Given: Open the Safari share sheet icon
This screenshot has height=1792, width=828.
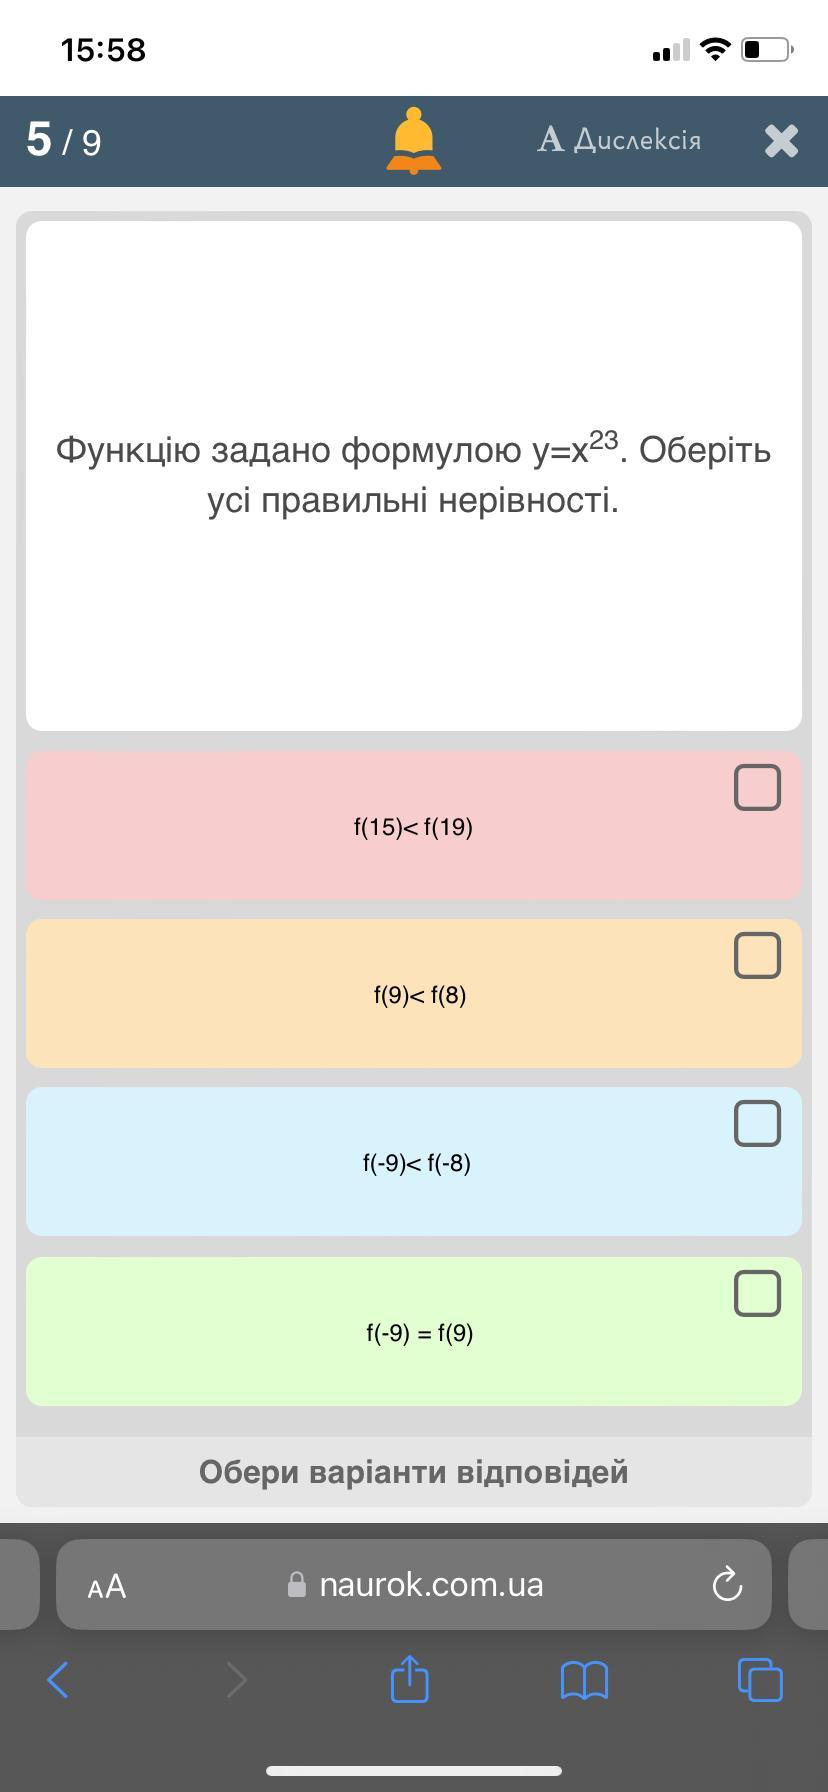Looking at the screenshot, I should point(409,1679).
